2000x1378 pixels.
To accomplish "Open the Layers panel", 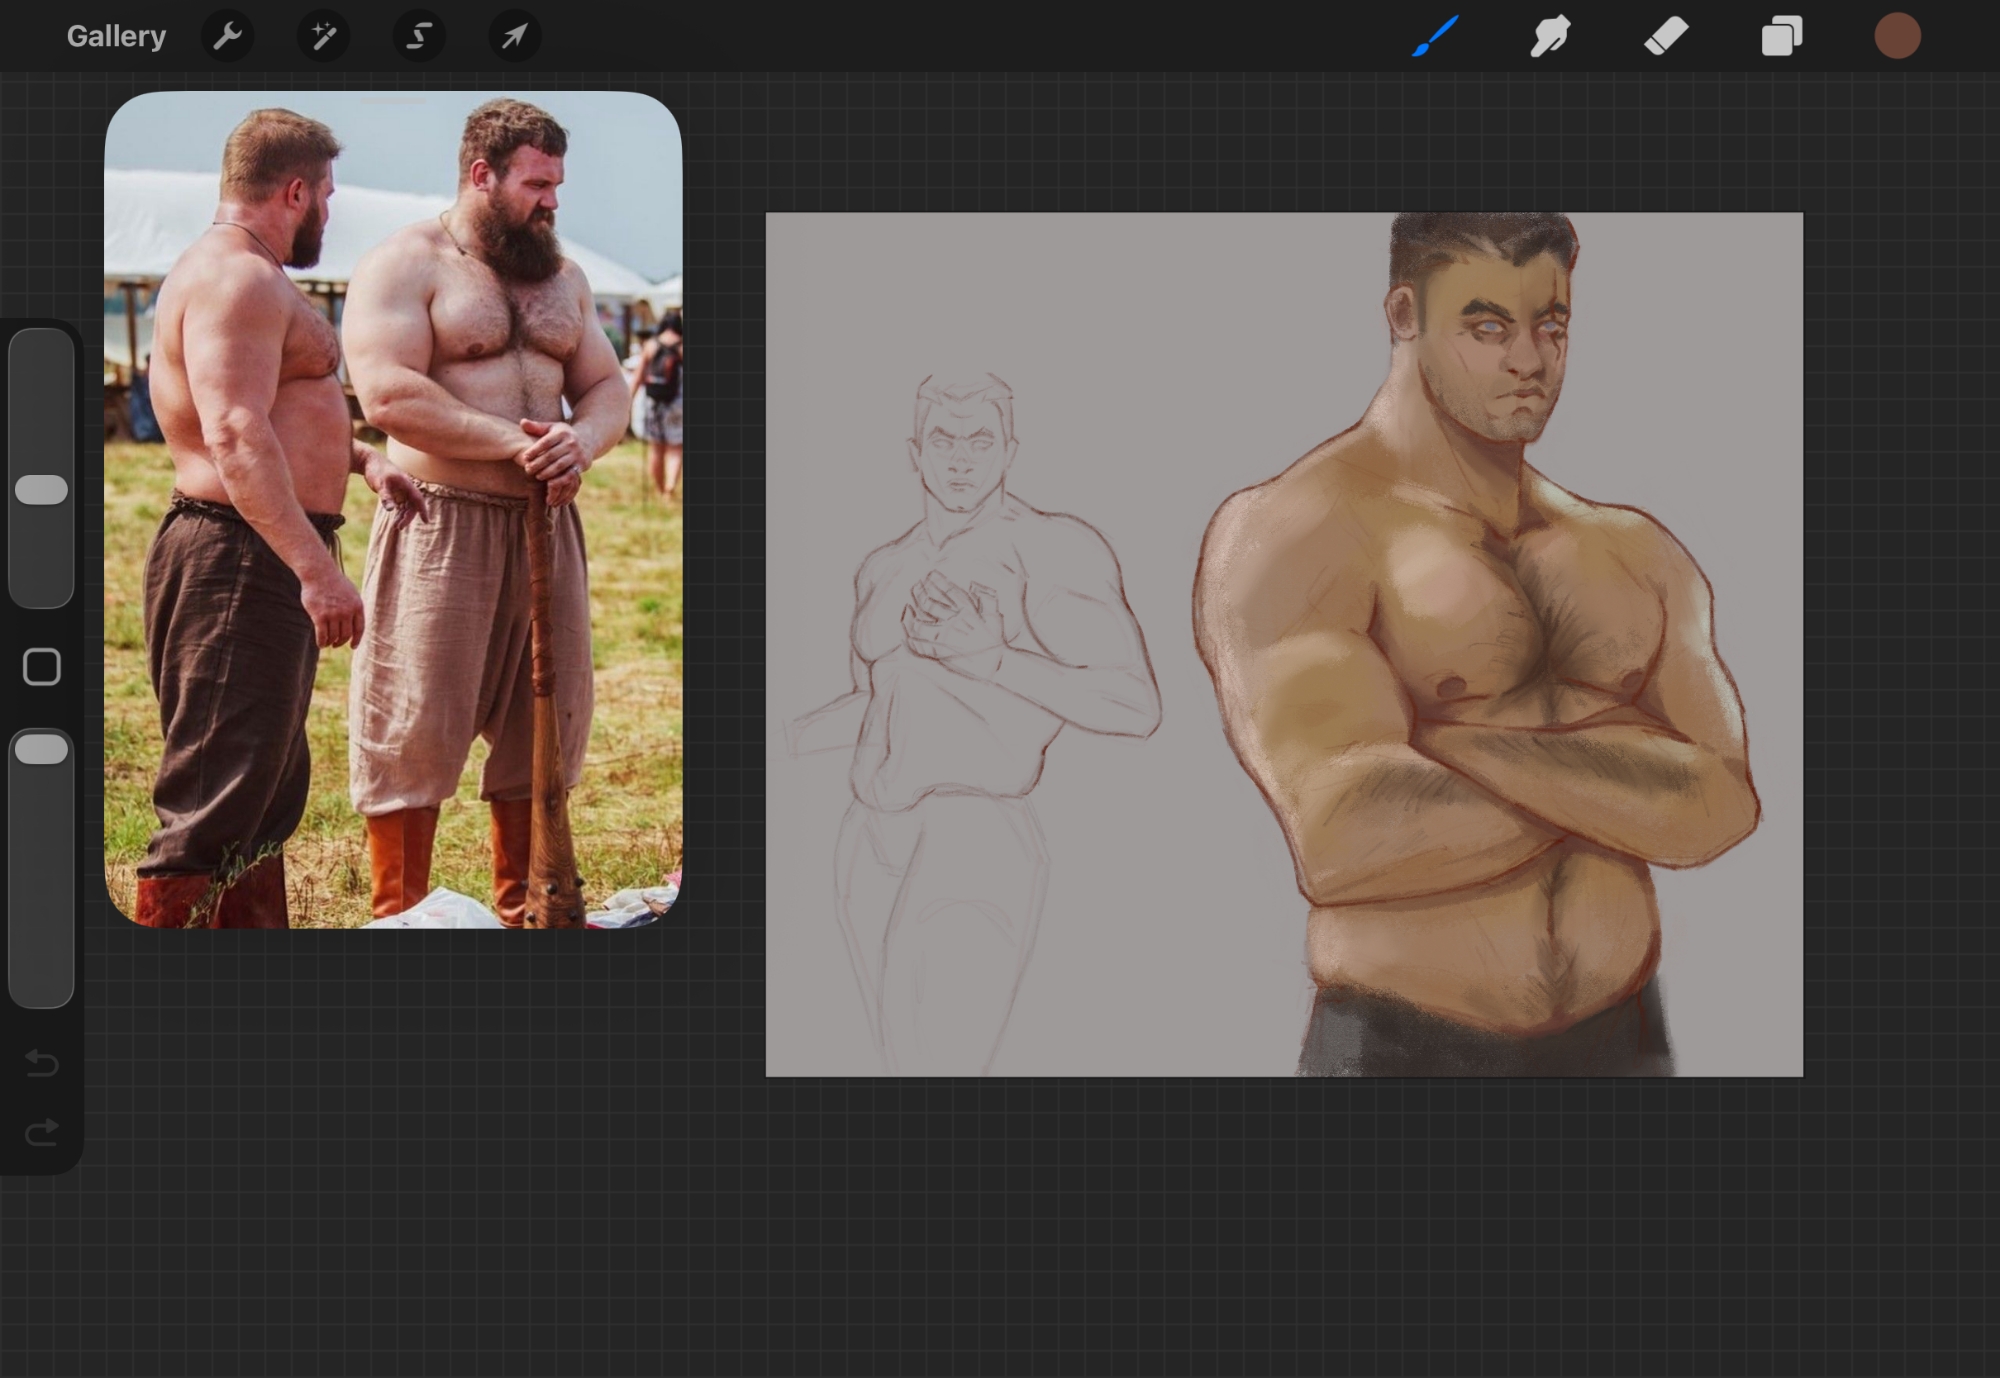I will (1781, 37).
